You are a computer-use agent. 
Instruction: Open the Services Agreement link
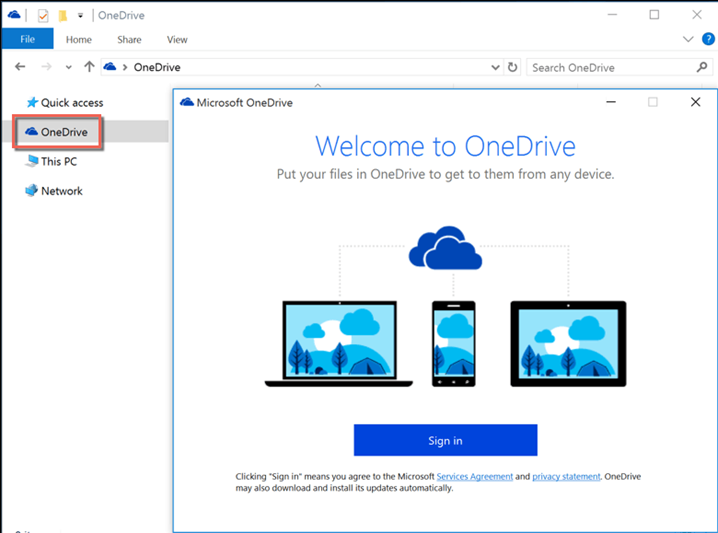click(x=474, y=477)
